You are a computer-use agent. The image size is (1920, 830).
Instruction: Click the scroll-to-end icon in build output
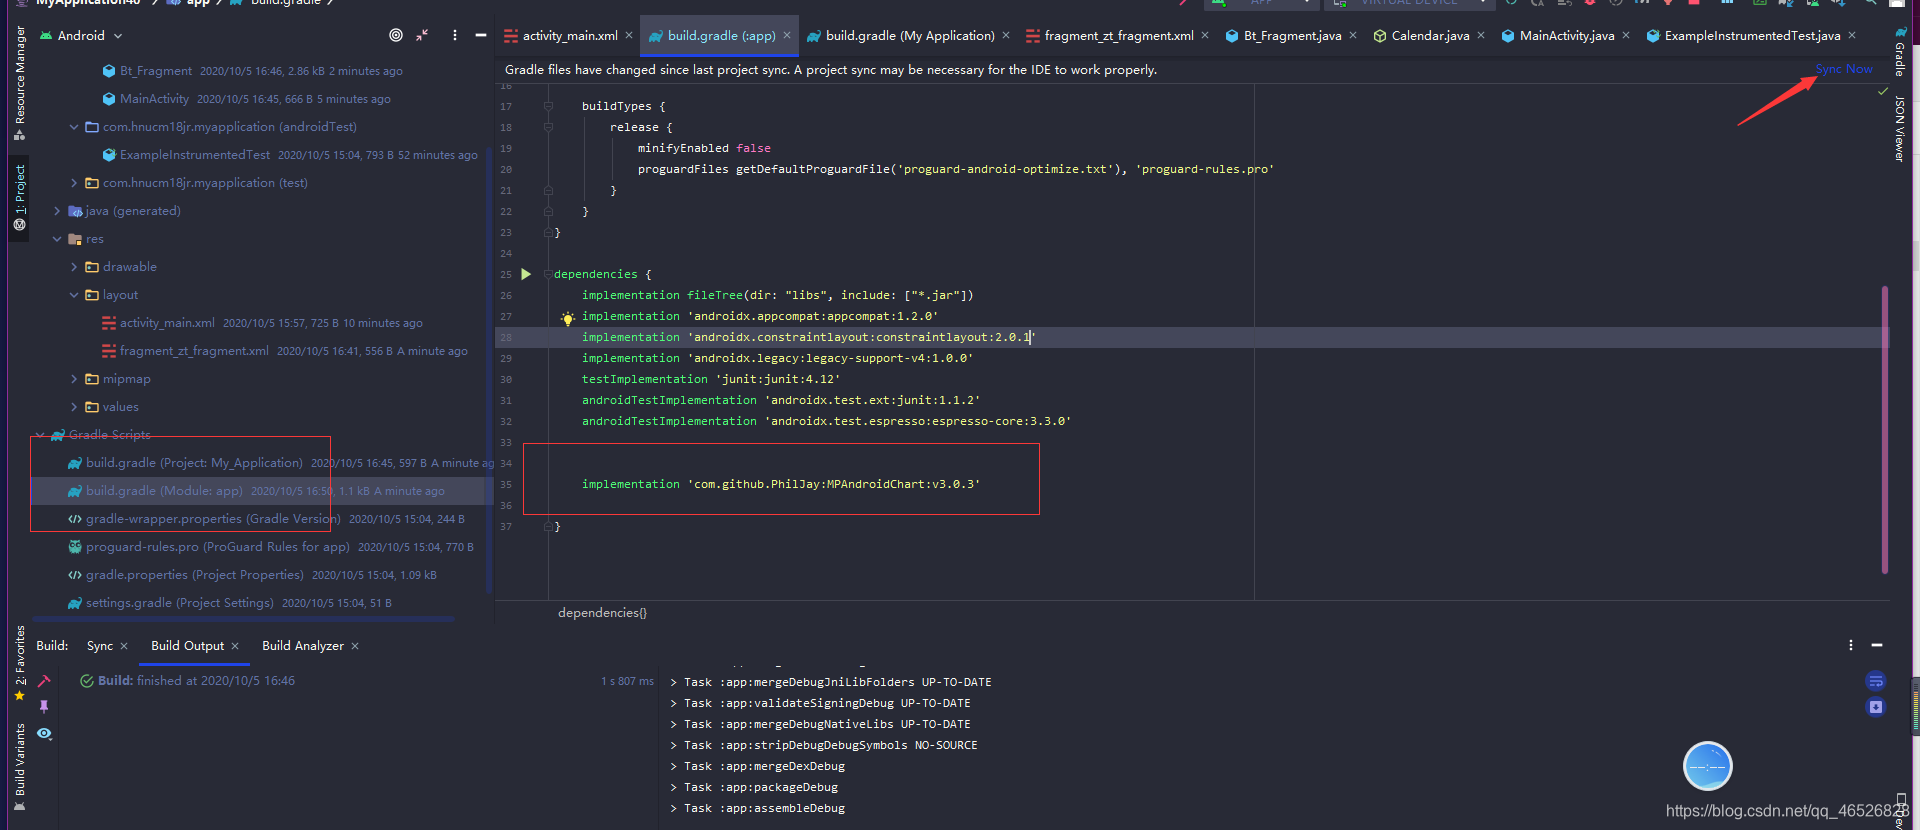tap(1876, 707)
